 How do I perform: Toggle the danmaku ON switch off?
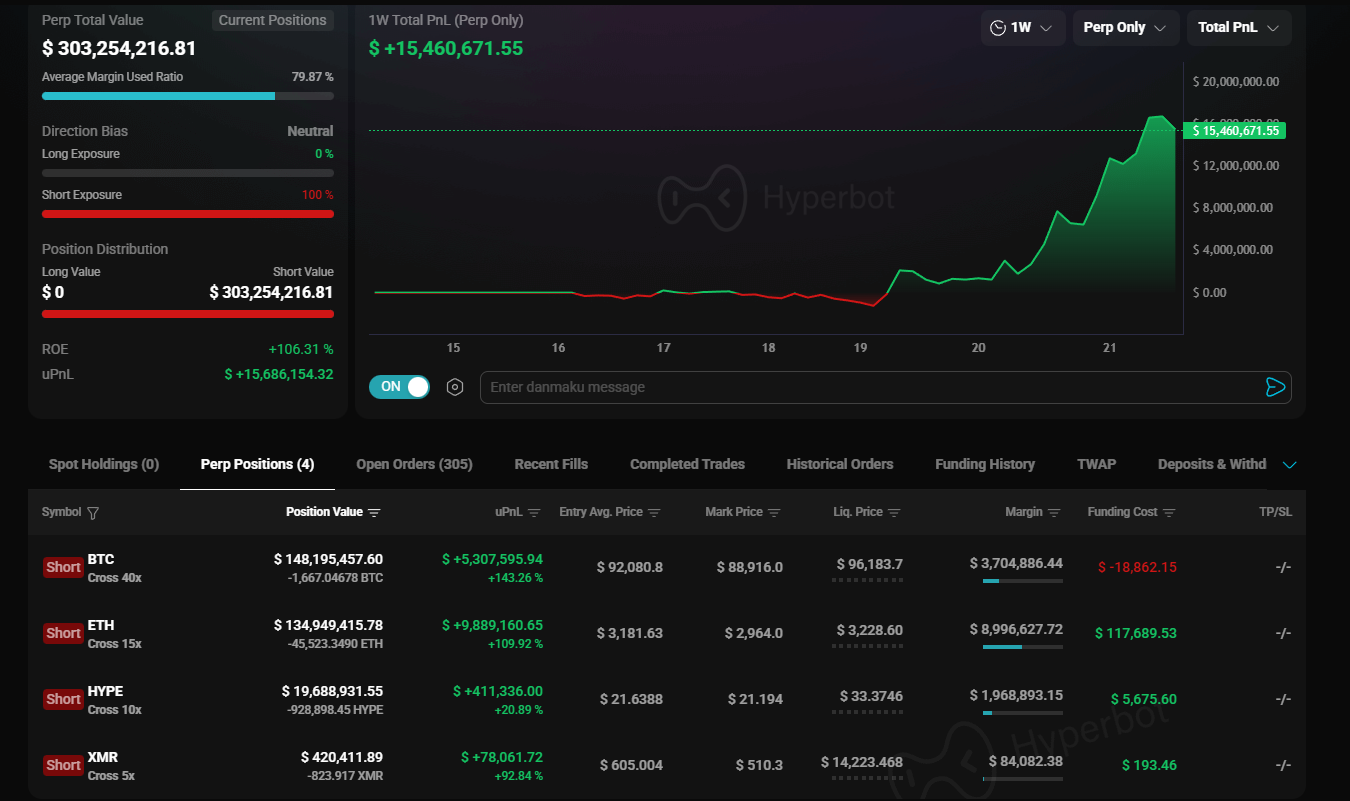click(x=399, y=387)
